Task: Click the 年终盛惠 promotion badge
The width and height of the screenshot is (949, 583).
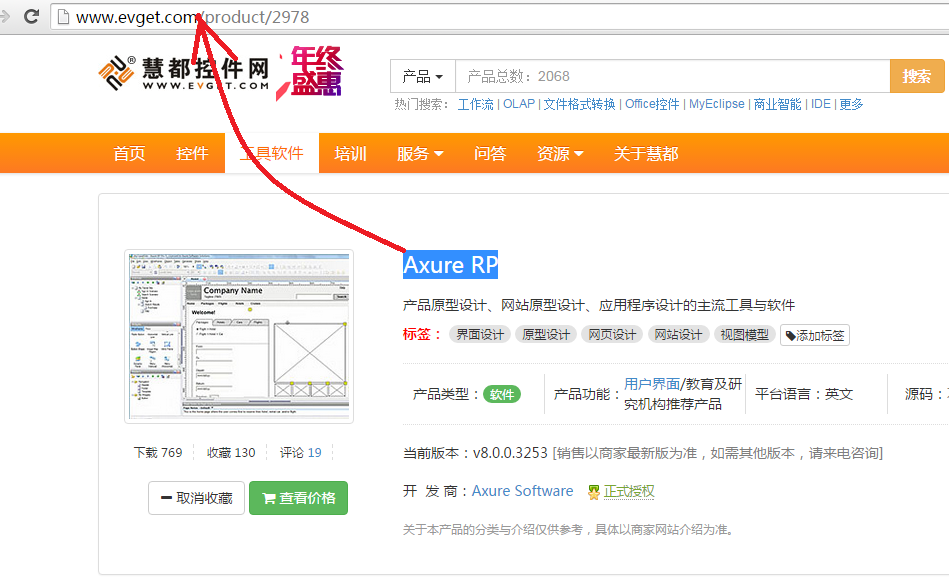Action: click(x=310, y=71)
